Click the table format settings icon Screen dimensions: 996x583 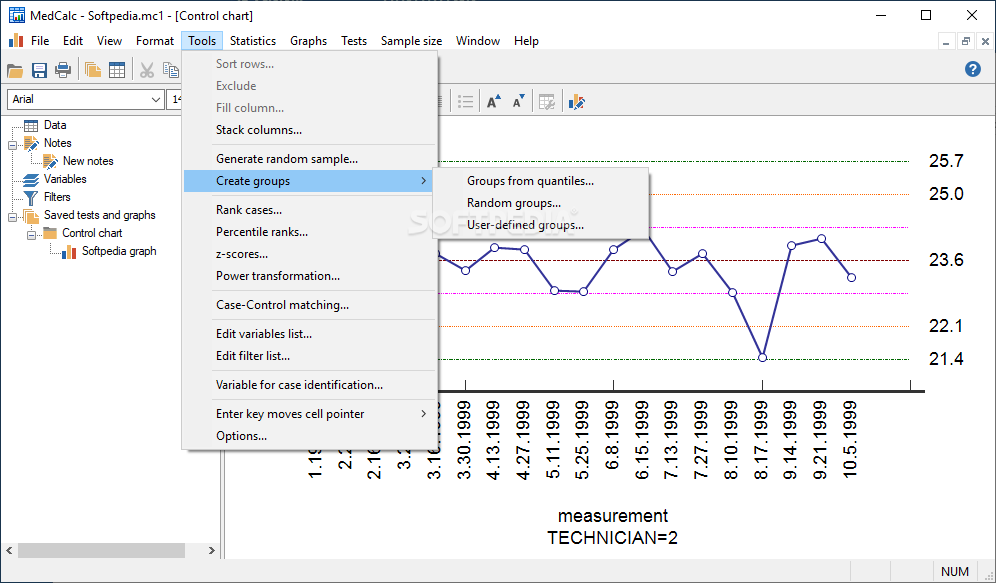[x=546, y=102]
